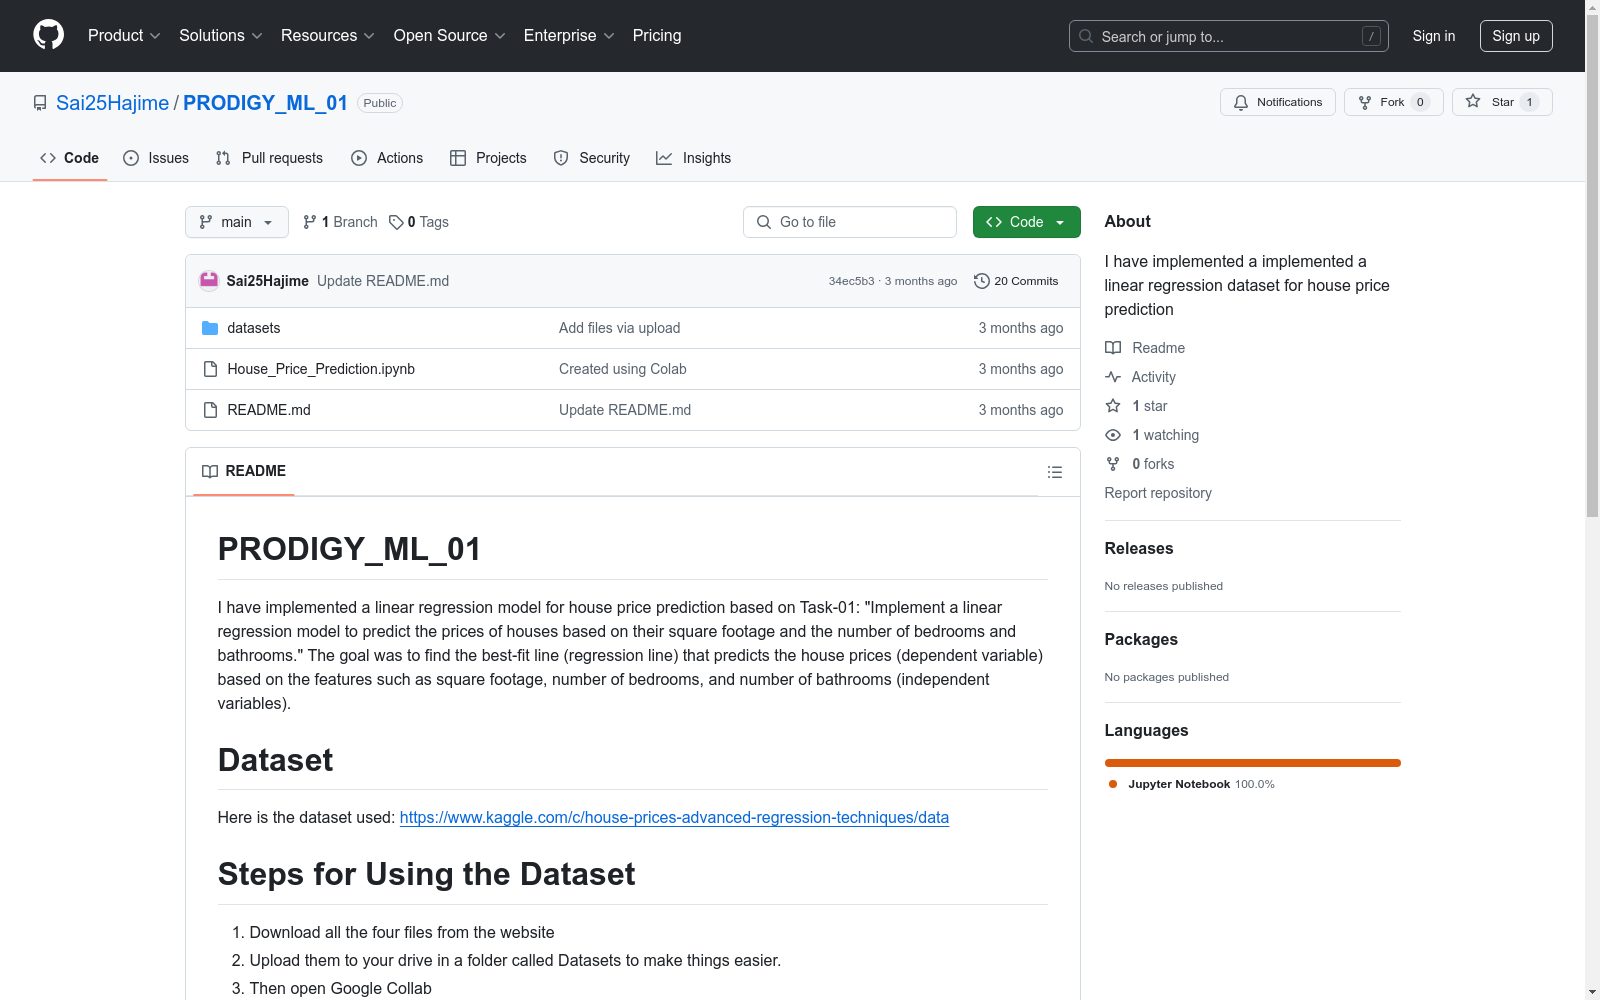Image resolution: width=1600 pixels, height=1000 pixels.
Task: Open the README outline list icon
Action: tap(1054, 472)
